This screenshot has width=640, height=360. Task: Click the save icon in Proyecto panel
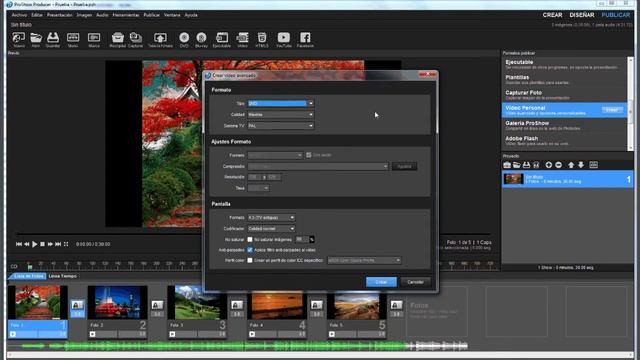point(527,165)
